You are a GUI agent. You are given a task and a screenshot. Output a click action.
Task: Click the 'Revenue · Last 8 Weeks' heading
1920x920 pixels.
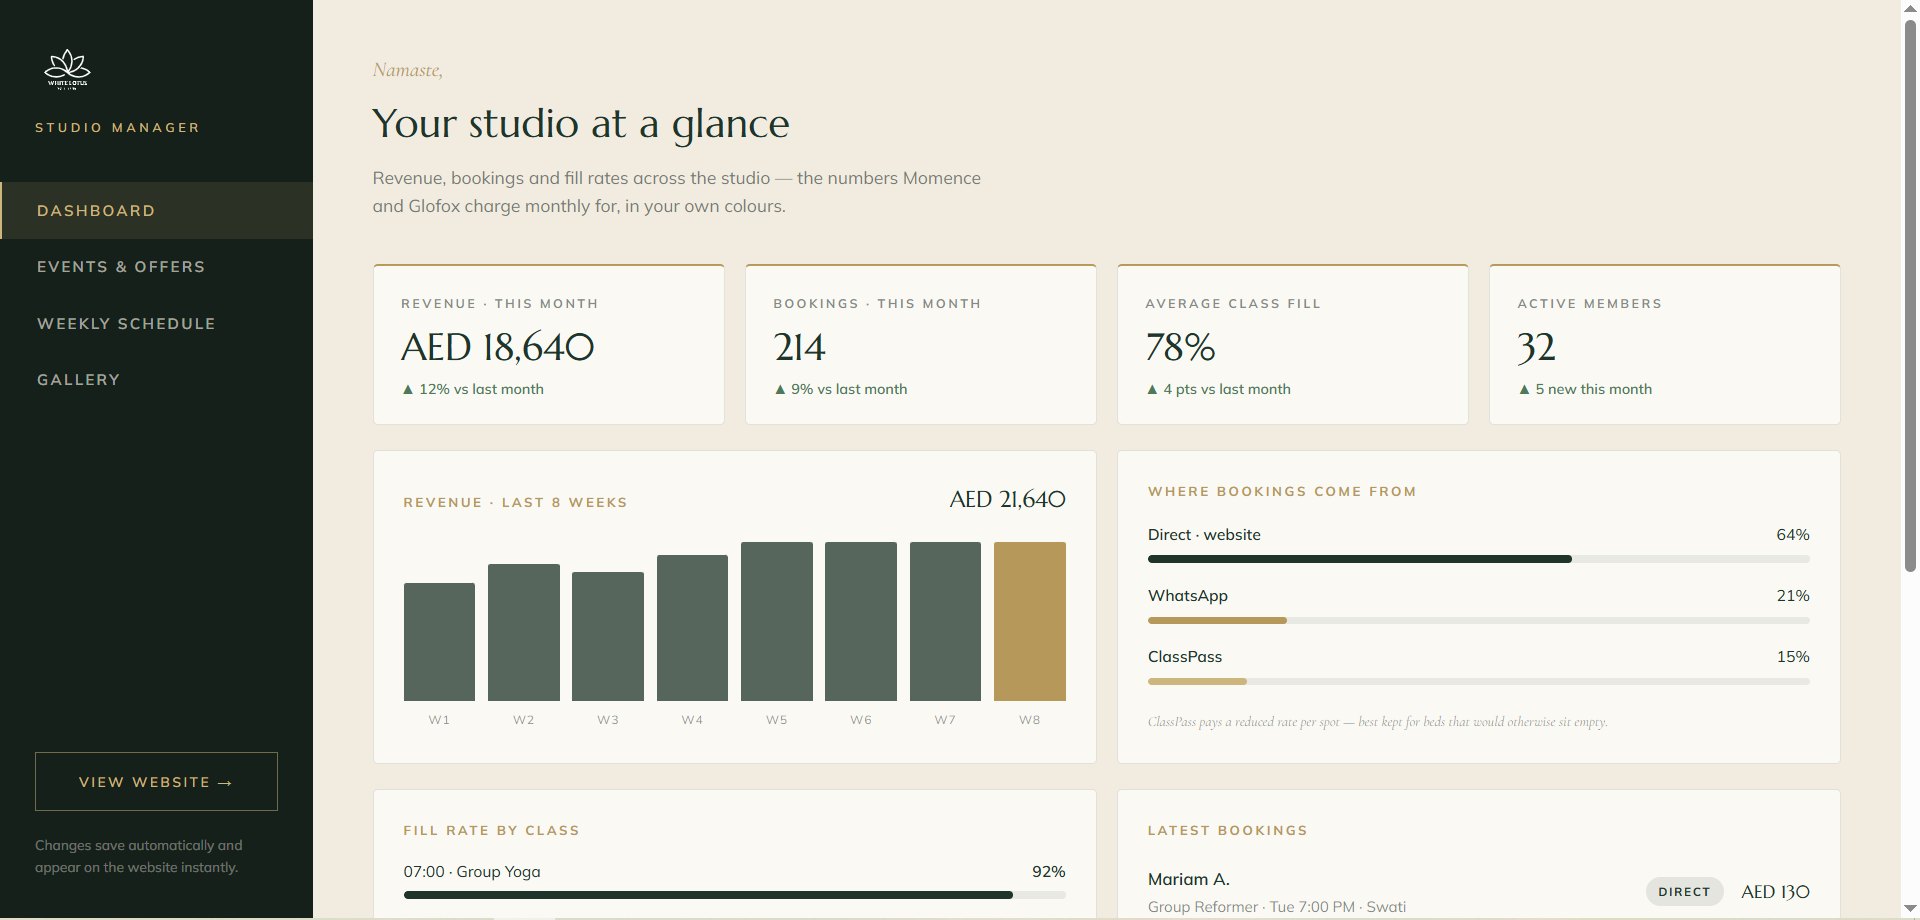[x=516, y=503]
